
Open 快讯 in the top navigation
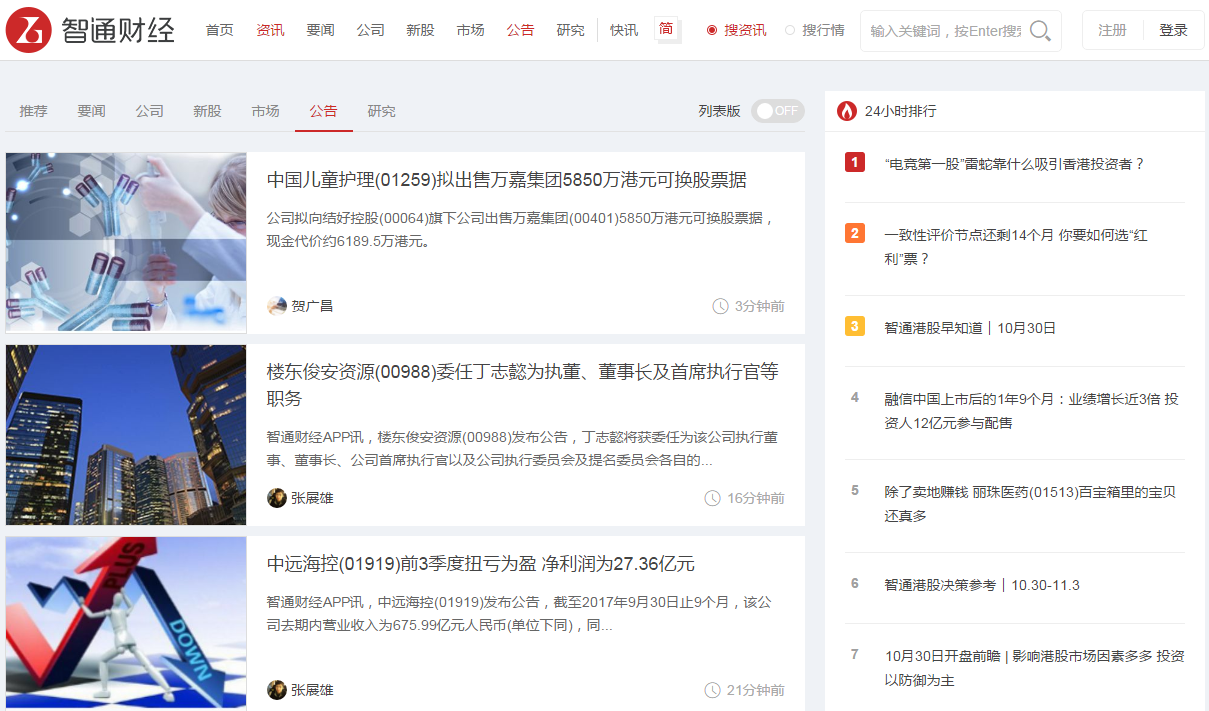click(624, 30)
